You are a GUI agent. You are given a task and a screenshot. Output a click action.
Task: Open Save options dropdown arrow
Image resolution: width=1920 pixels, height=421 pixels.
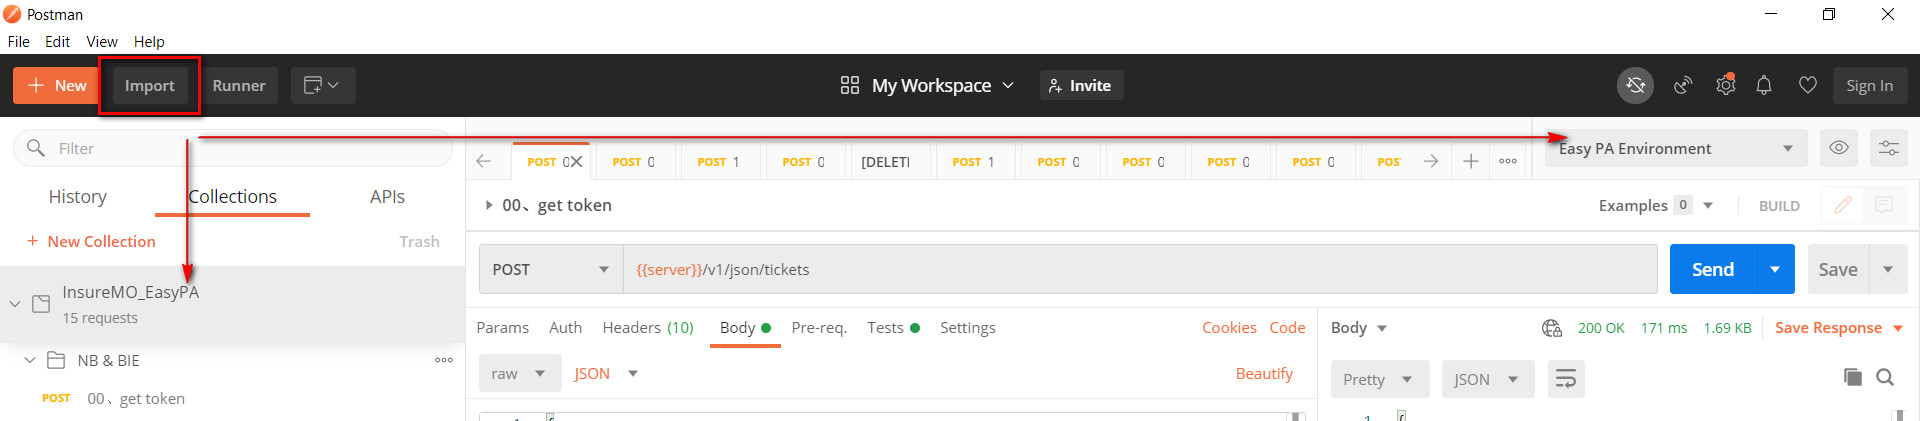pyautogui.click(x=1888, y=269)
